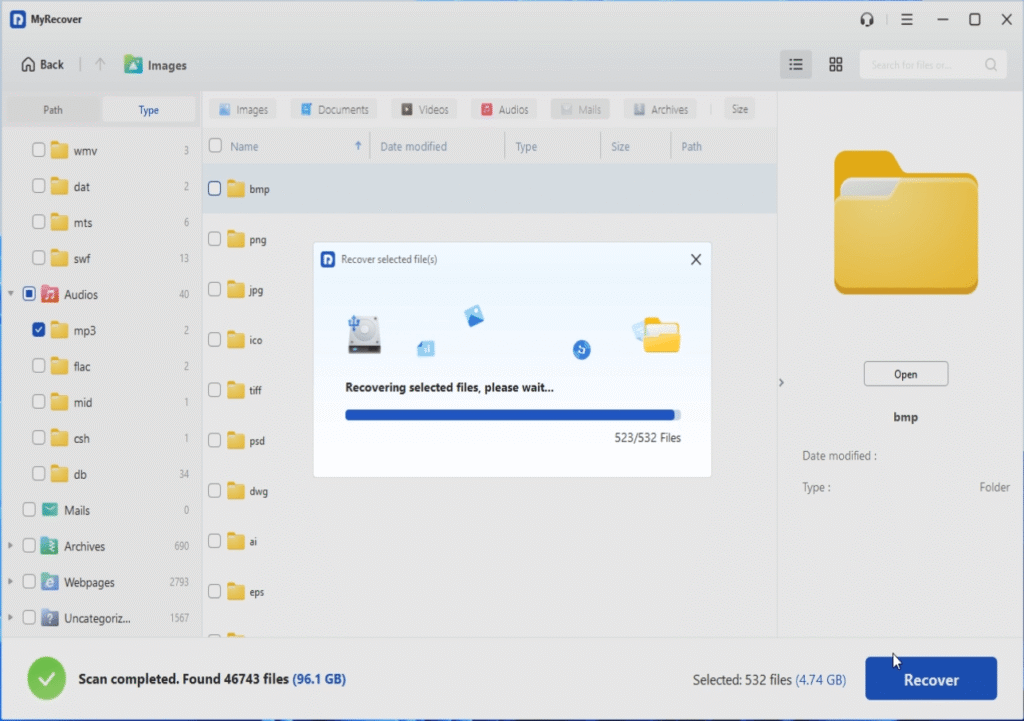
Task: Select the tiff folder icon
Action: click(236, 390)
